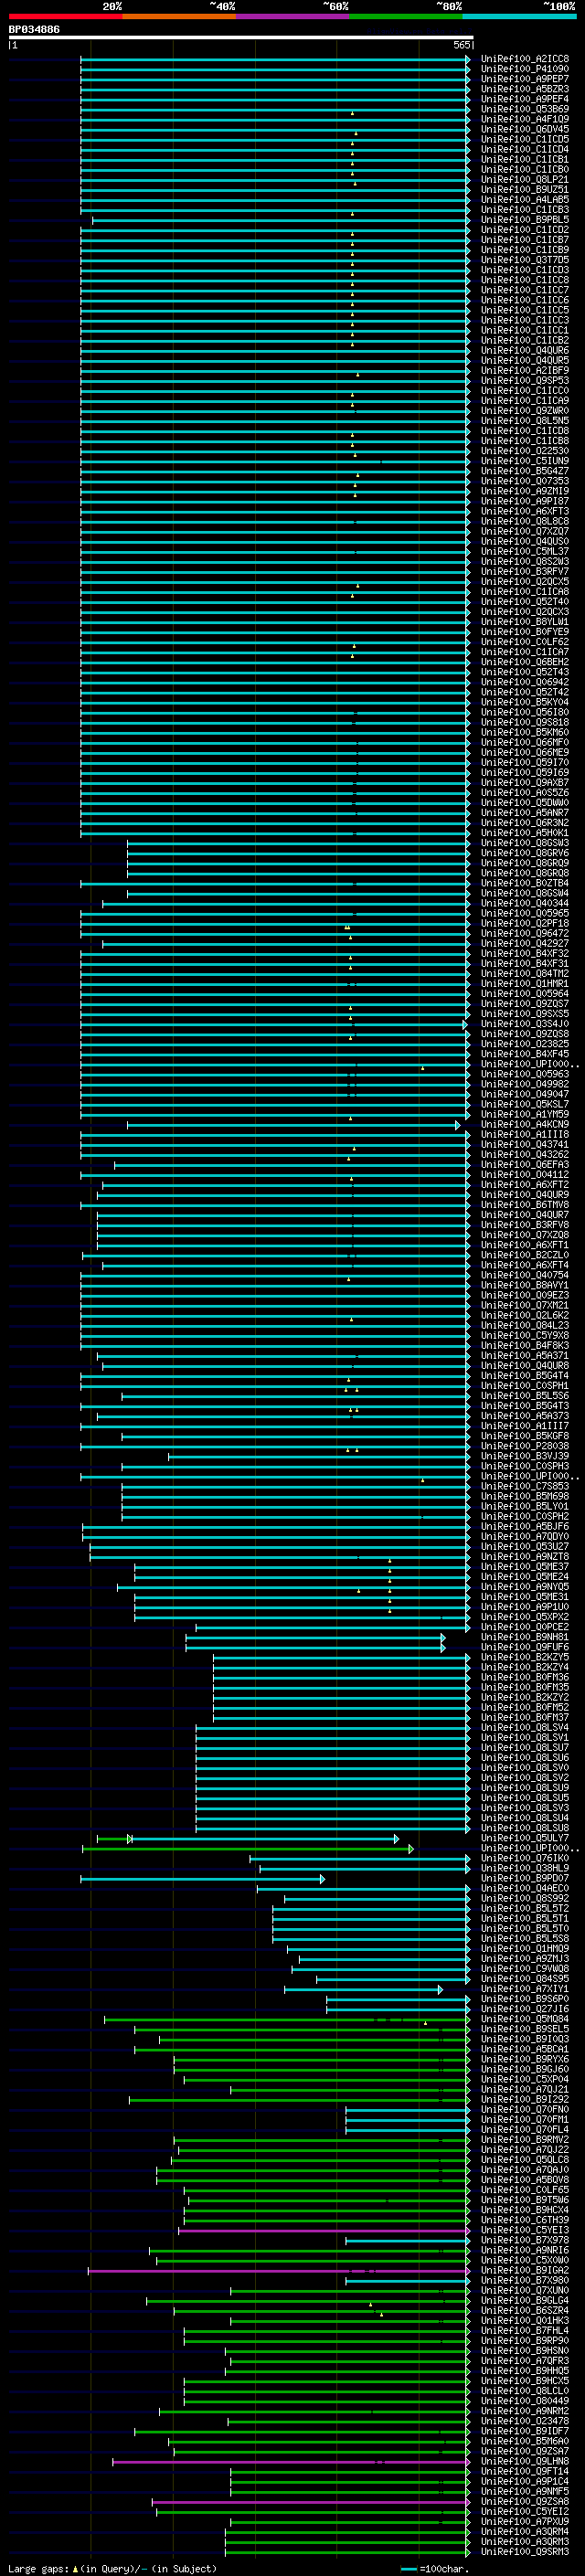585x2576 pixels.
Task: Click the white query sequence ruler bar
Action: (x=240, y=38)
